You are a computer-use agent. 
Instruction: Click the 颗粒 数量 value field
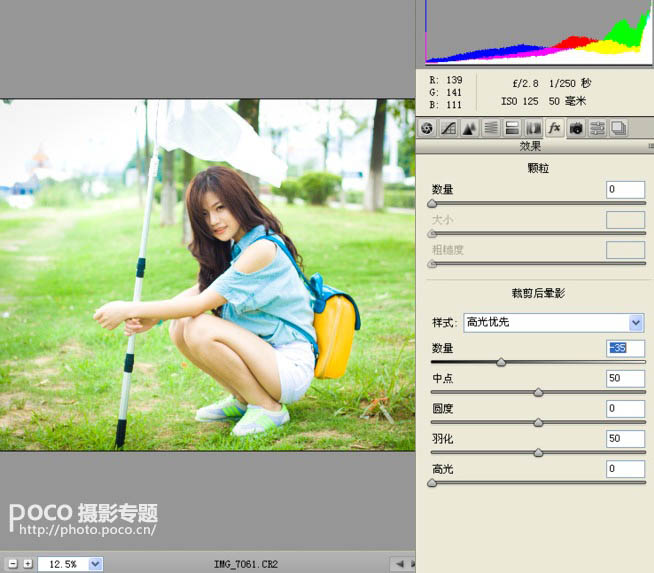625,190
